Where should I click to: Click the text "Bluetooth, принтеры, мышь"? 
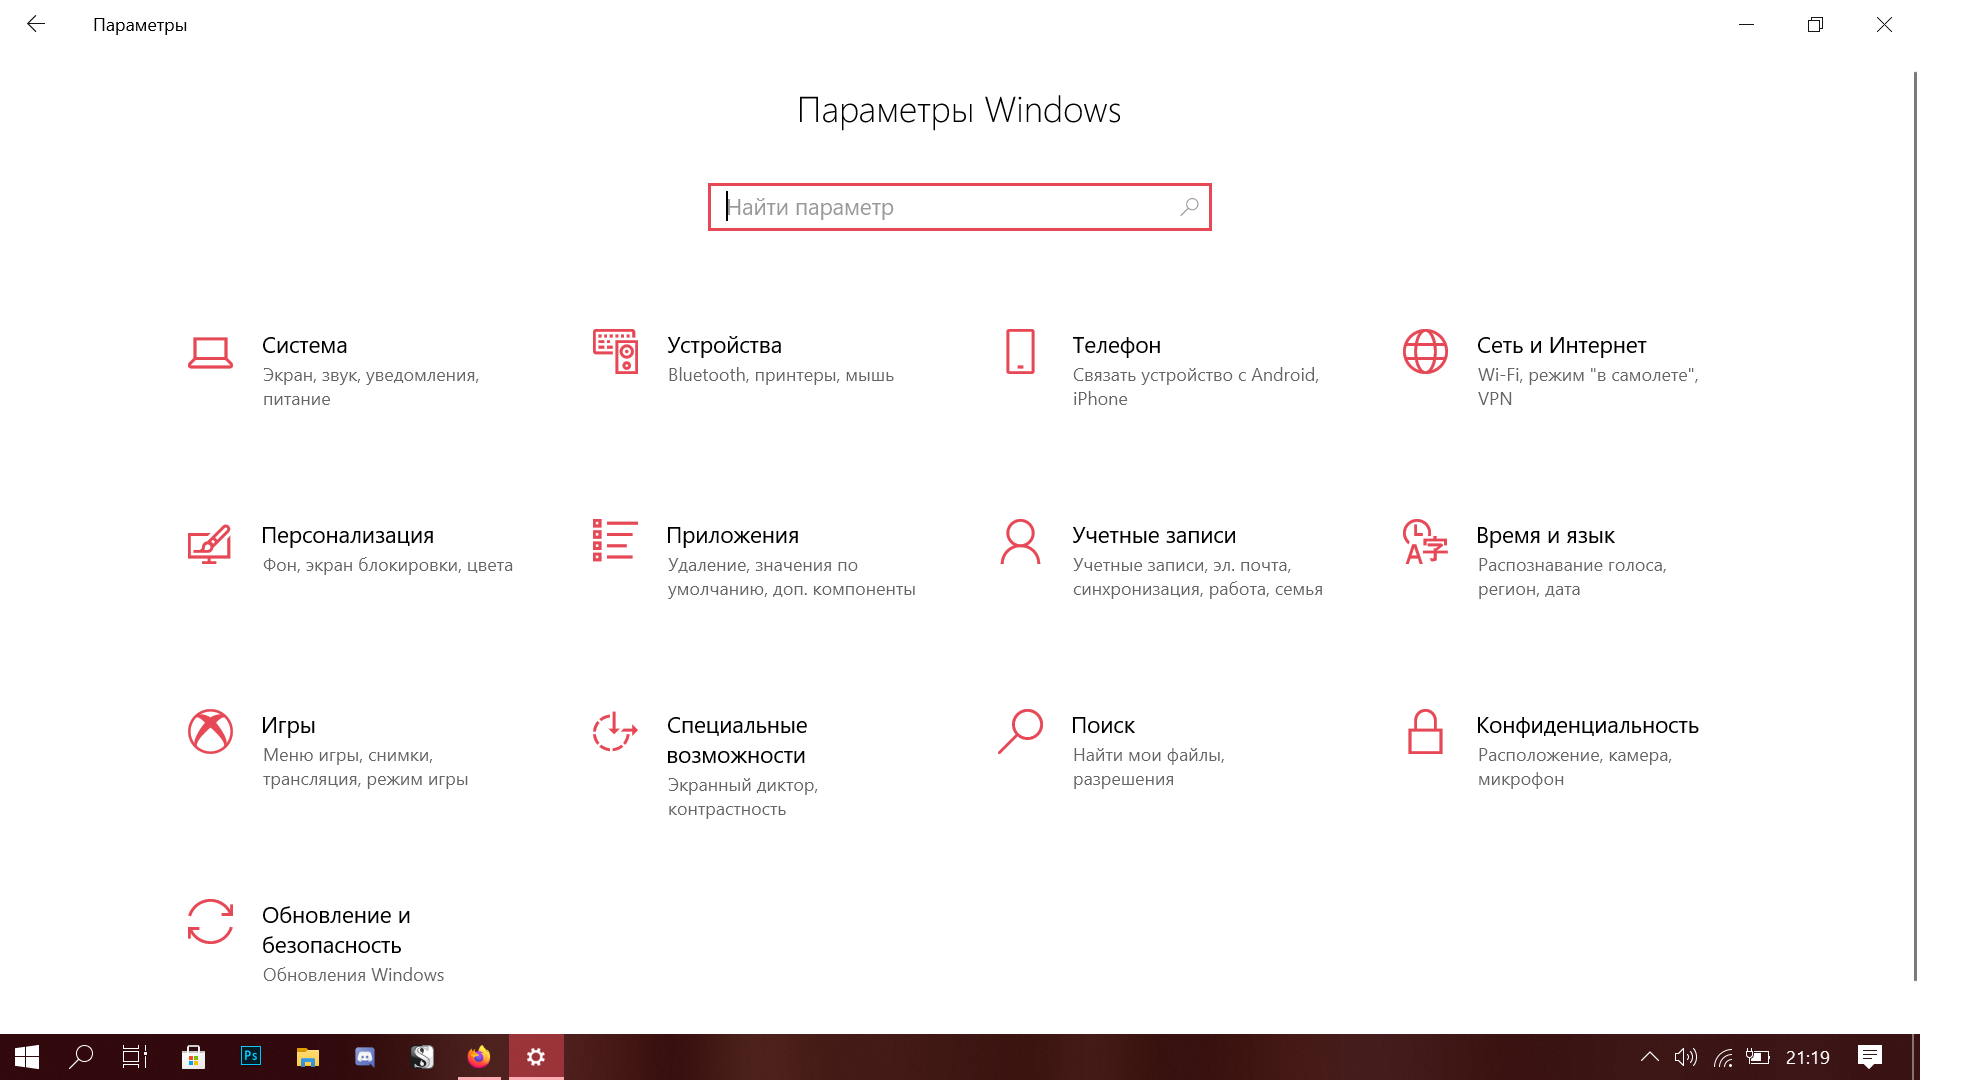click(781, 375)
